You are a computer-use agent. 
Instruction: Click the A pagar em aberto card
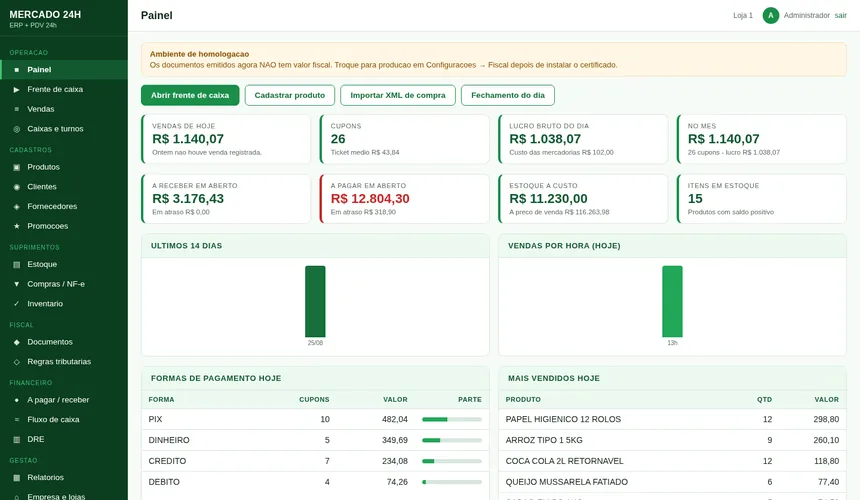pyautogui.click(x=404, y=199)
